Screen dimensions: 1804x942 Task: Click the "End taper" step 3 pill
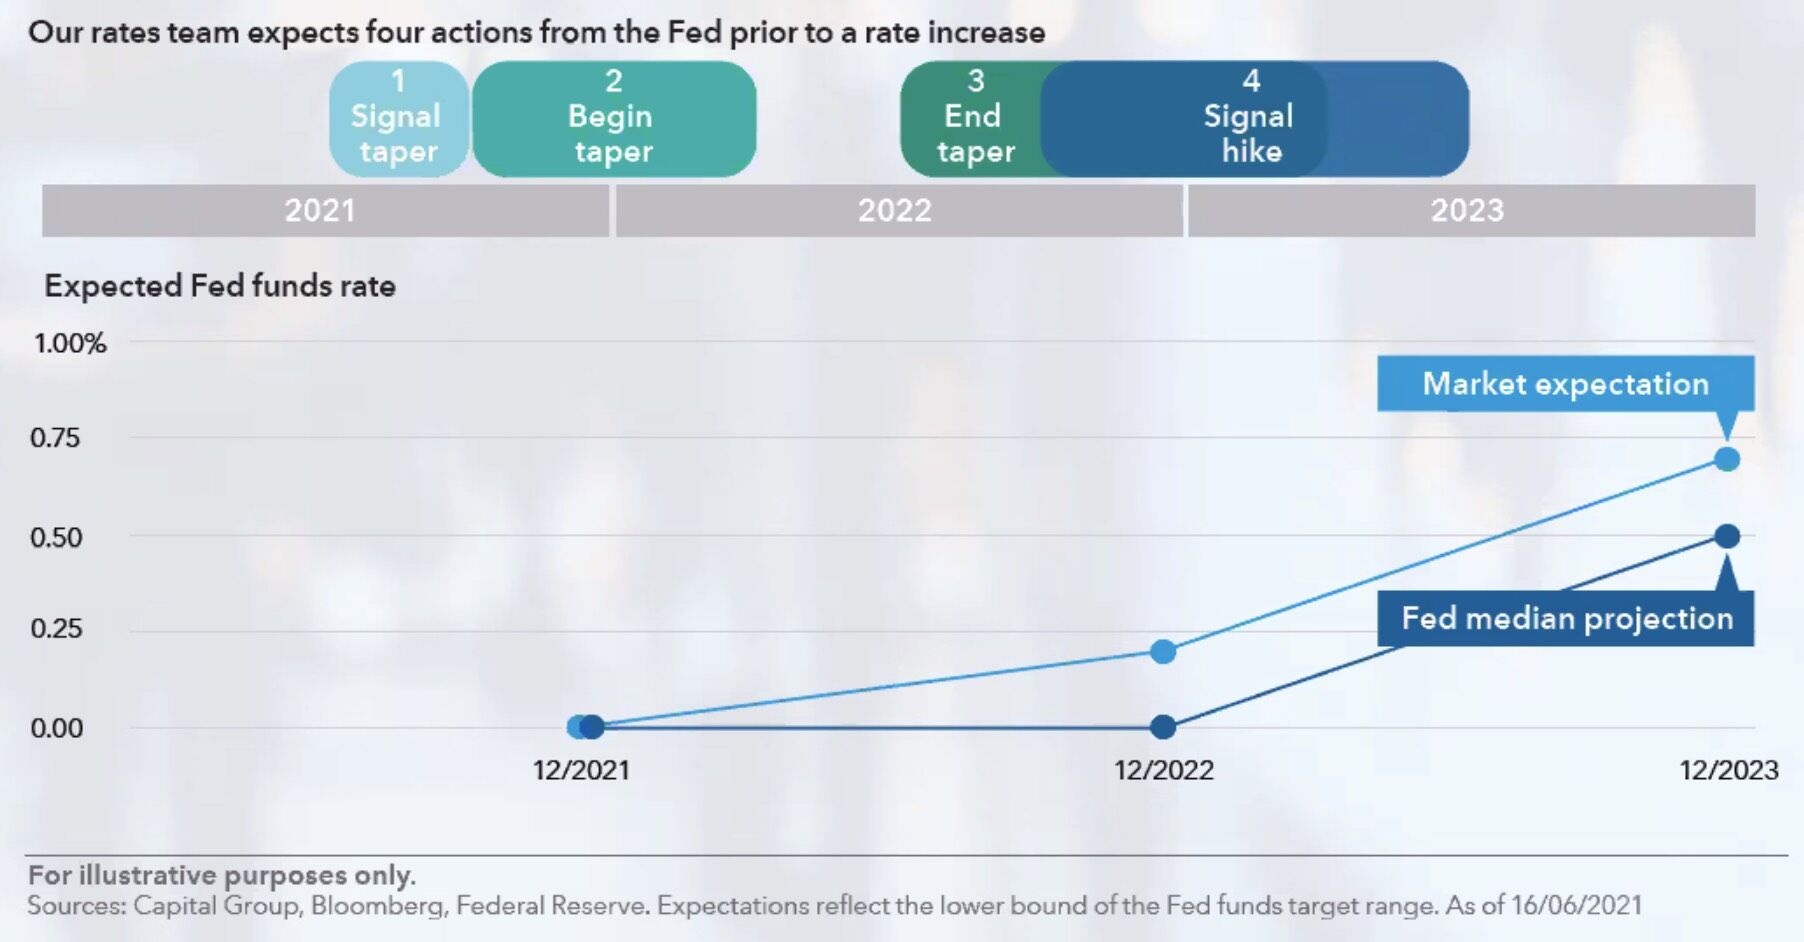click(x=970, y=119)
